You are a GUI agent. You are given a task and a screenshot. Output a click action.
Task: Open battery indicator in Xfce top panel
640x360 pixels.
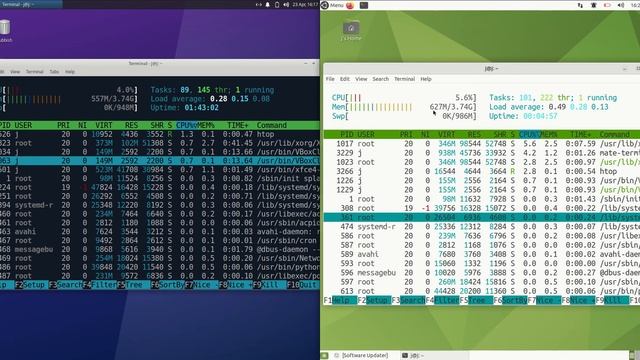(277, 4)
